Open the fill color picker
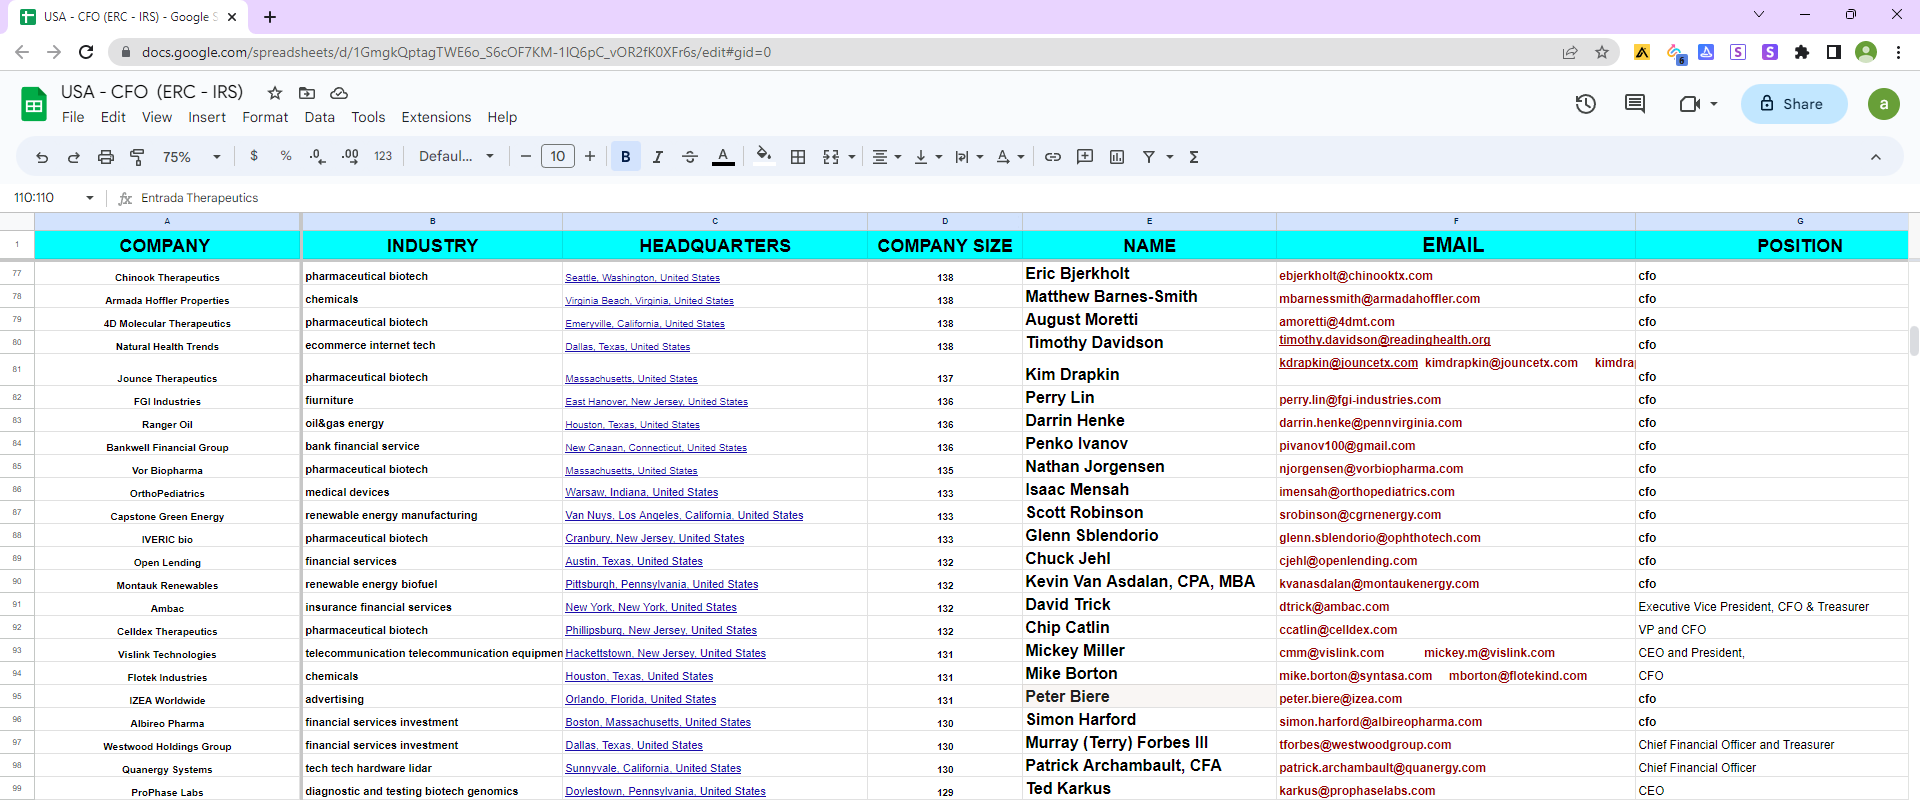The image size is (1922, 800). (764, 156)
